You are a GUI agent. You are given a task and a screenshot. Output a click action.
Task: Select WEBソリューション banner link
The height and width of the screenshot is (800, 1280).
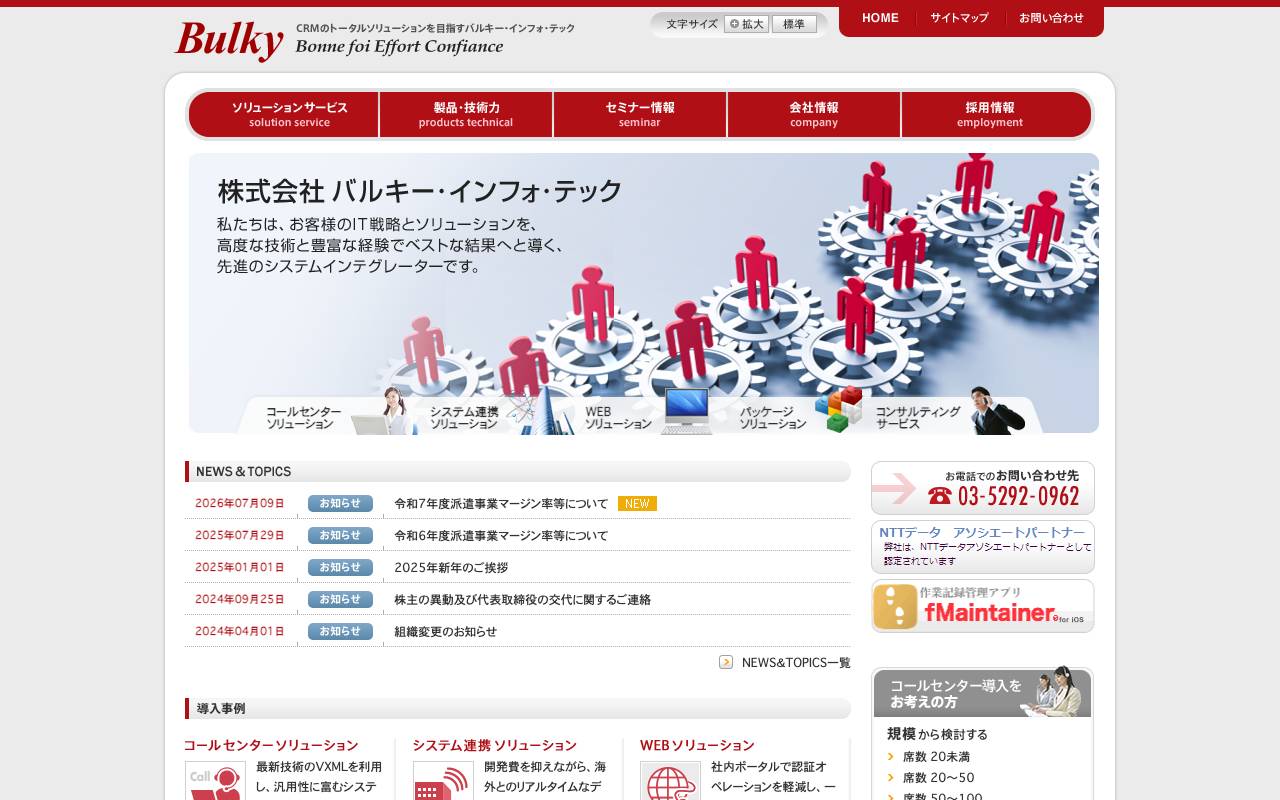[x=618, y=417]
